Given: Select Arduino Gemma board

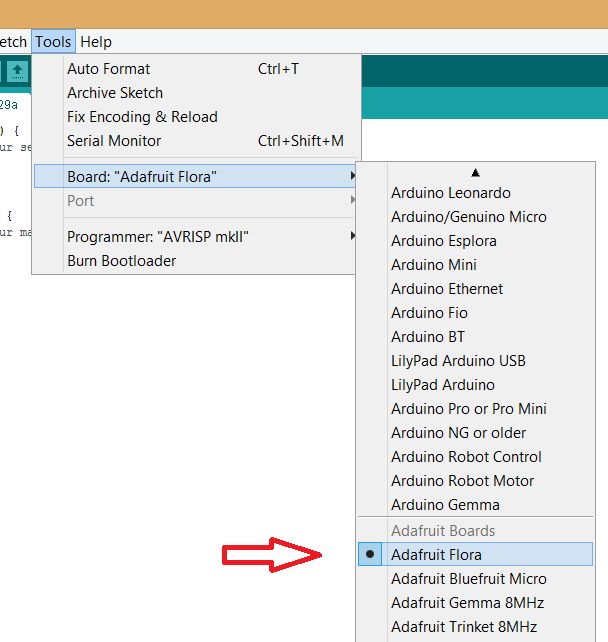Looking at the screenshot, I should click(x=475, y=504).
